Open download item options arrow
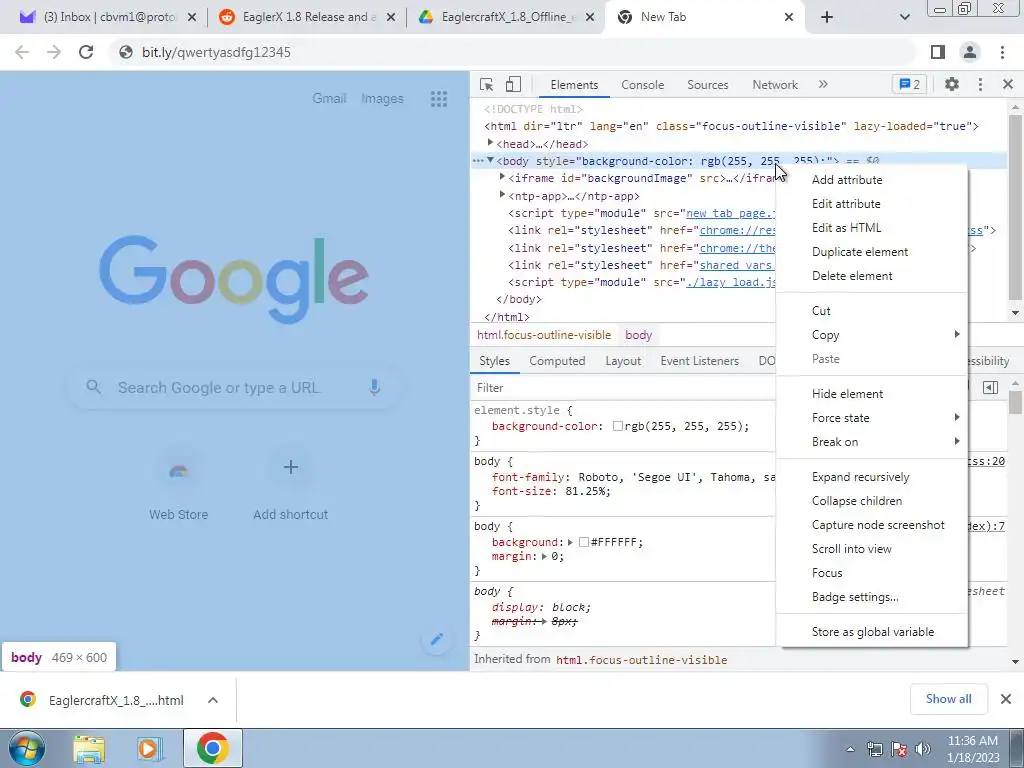Viewport: 1024px width, 768px height. 213,700
